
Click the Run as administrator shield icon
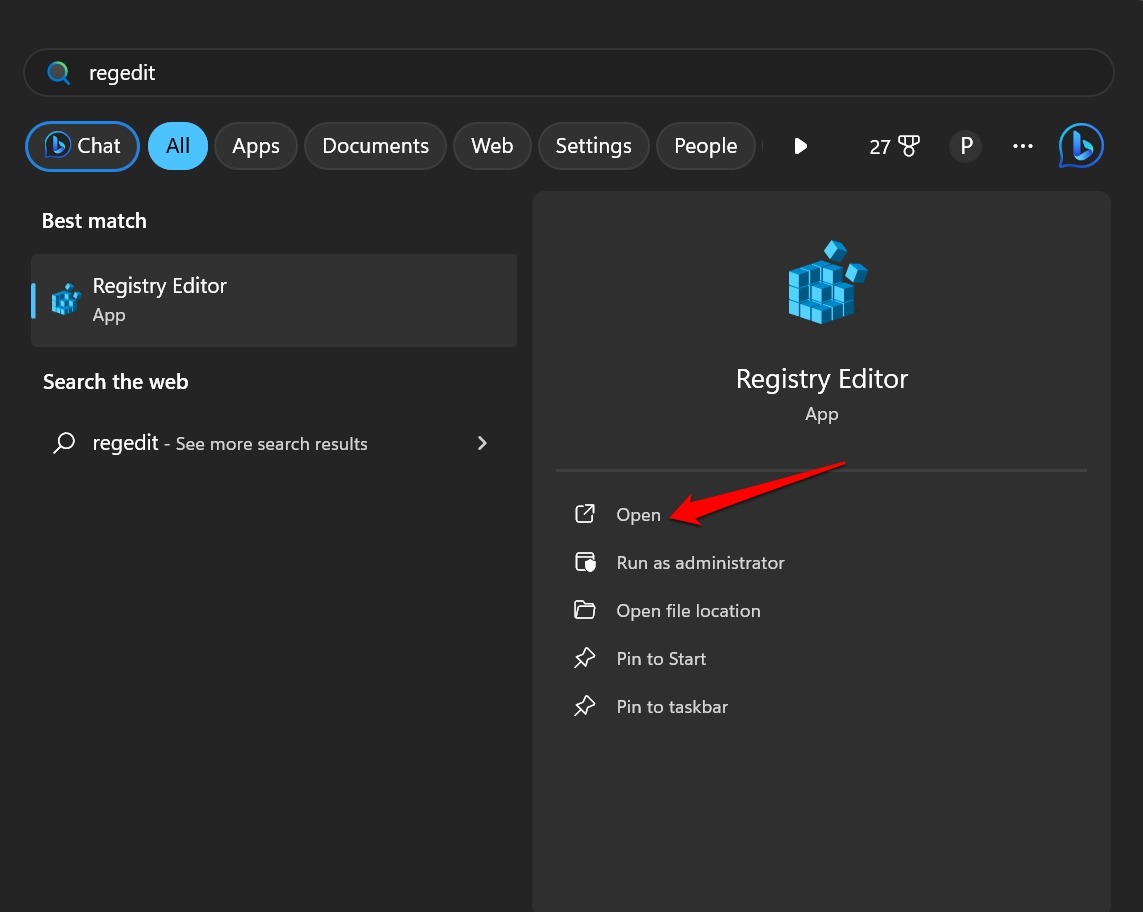(584, 563)
